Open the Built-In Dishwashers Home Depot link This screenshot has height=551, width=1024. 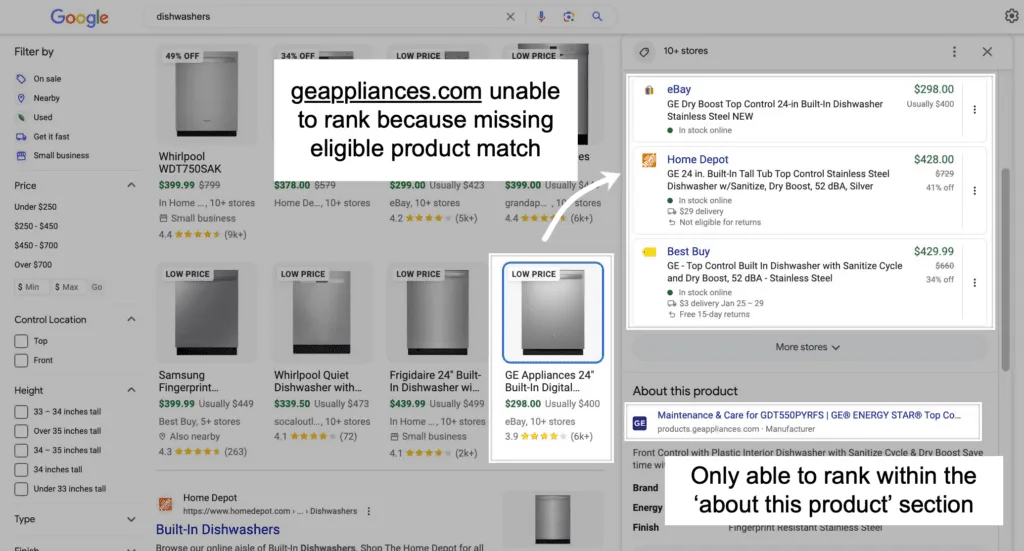[x=217, y=529]
